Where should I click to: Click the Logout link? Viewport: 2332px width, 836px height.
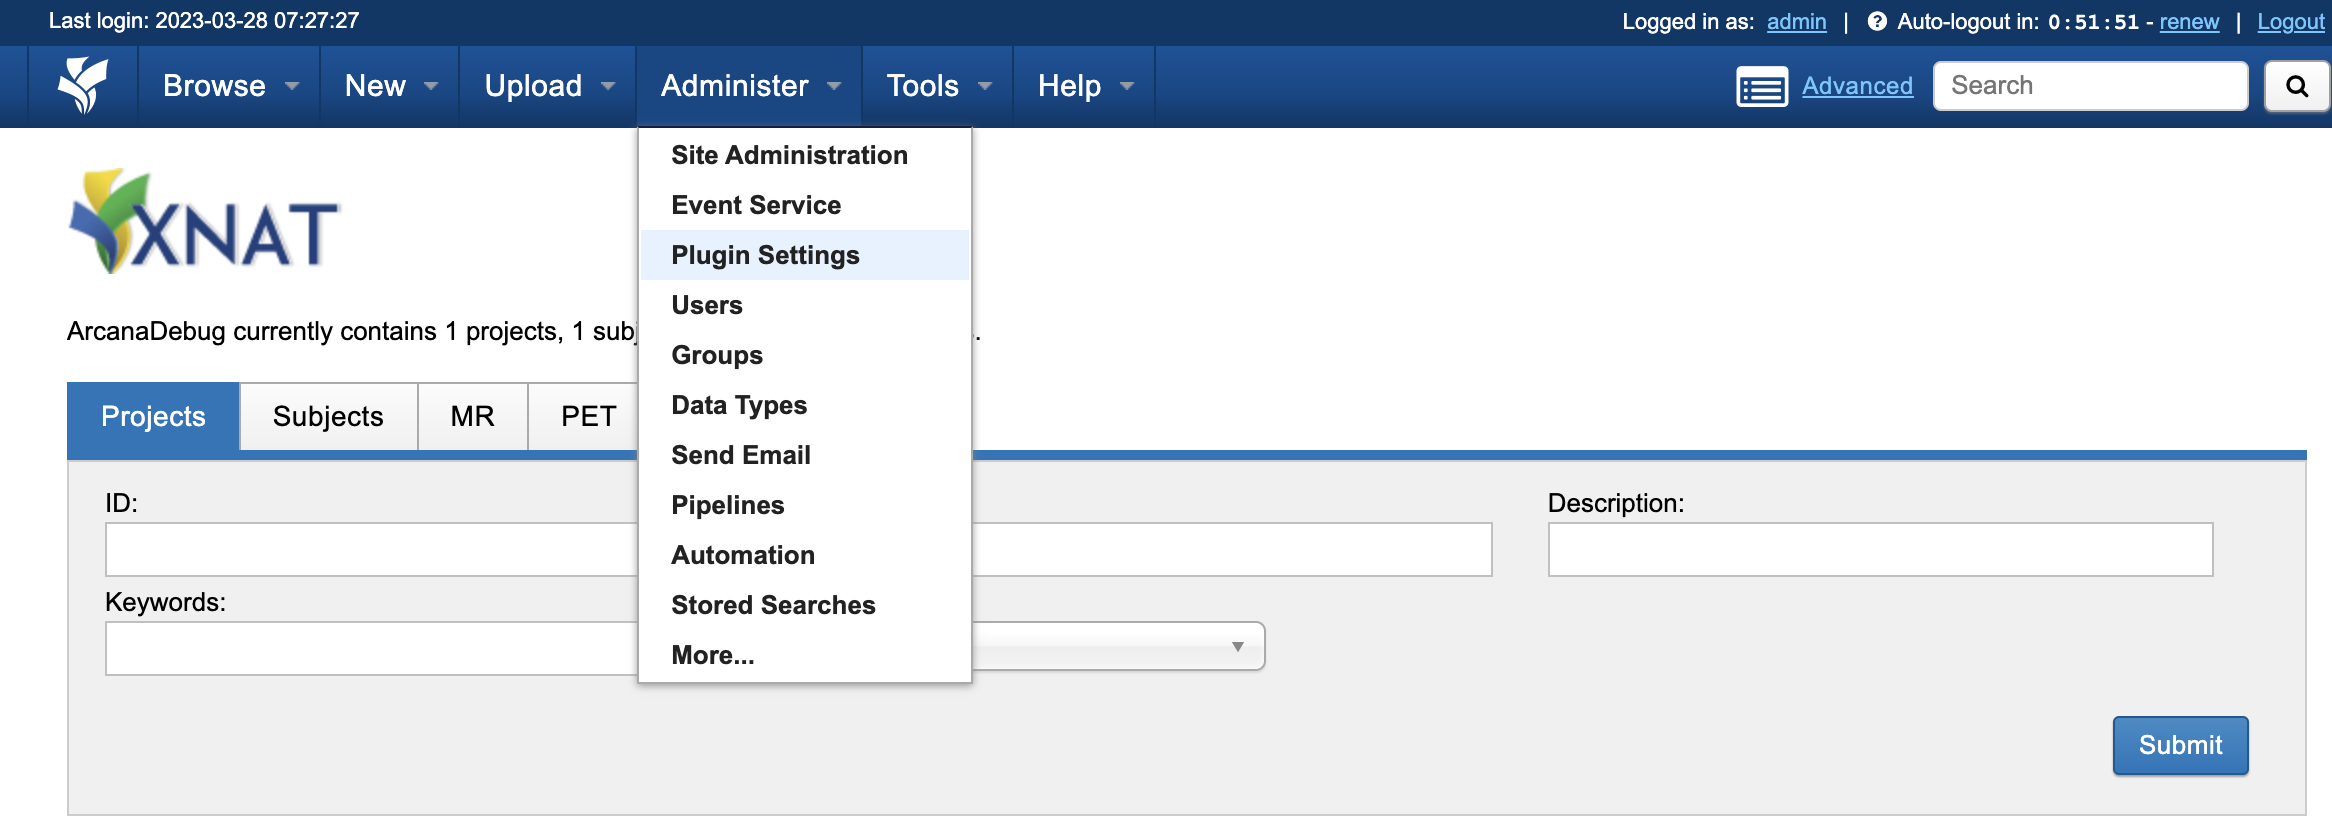(x=2291, y=21)
